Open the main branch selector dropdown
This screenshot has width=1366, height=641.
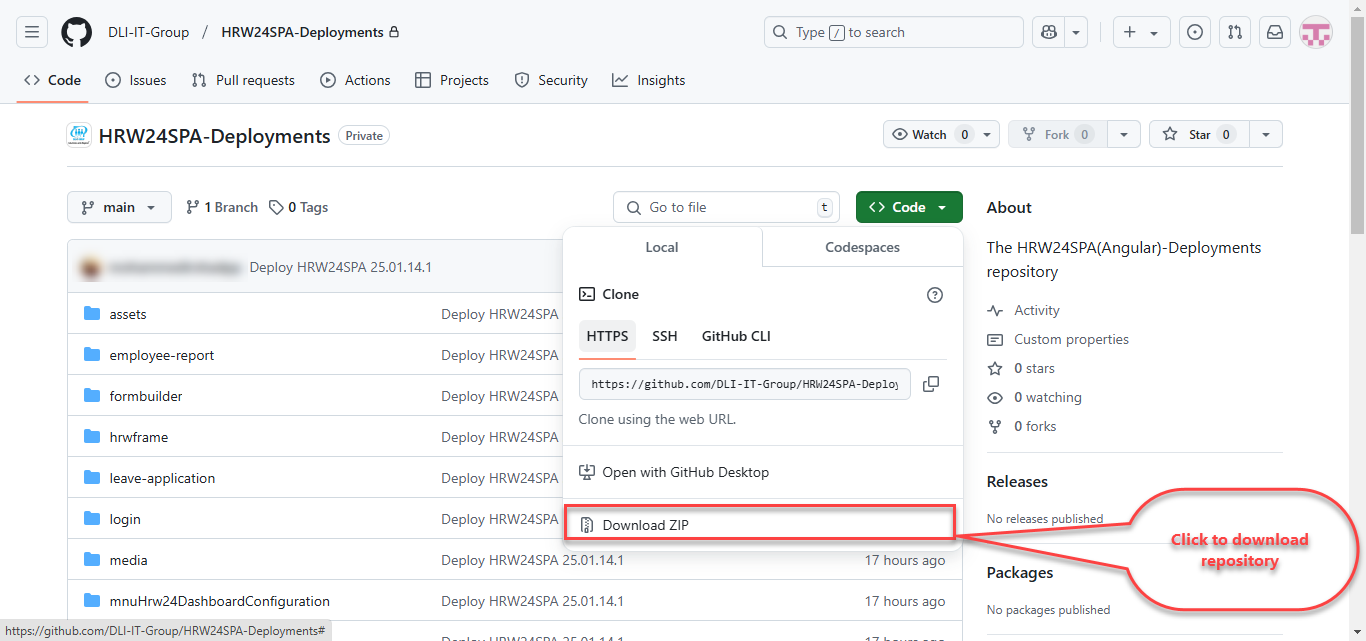[x=118, y=207]
